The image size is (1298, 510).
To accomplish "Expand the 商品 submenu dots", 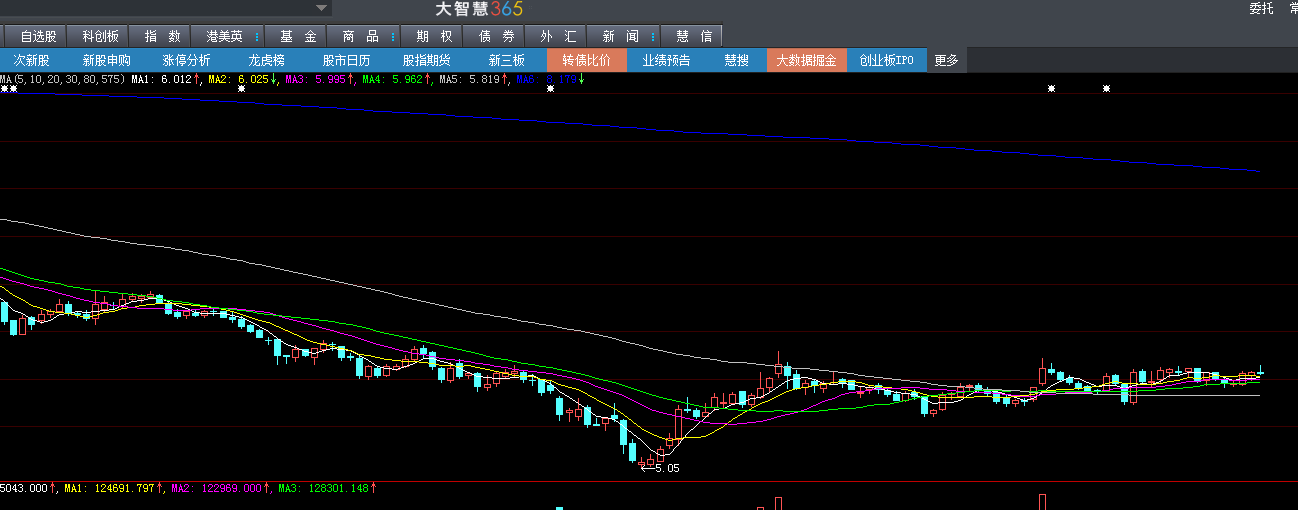I will 392,36.
